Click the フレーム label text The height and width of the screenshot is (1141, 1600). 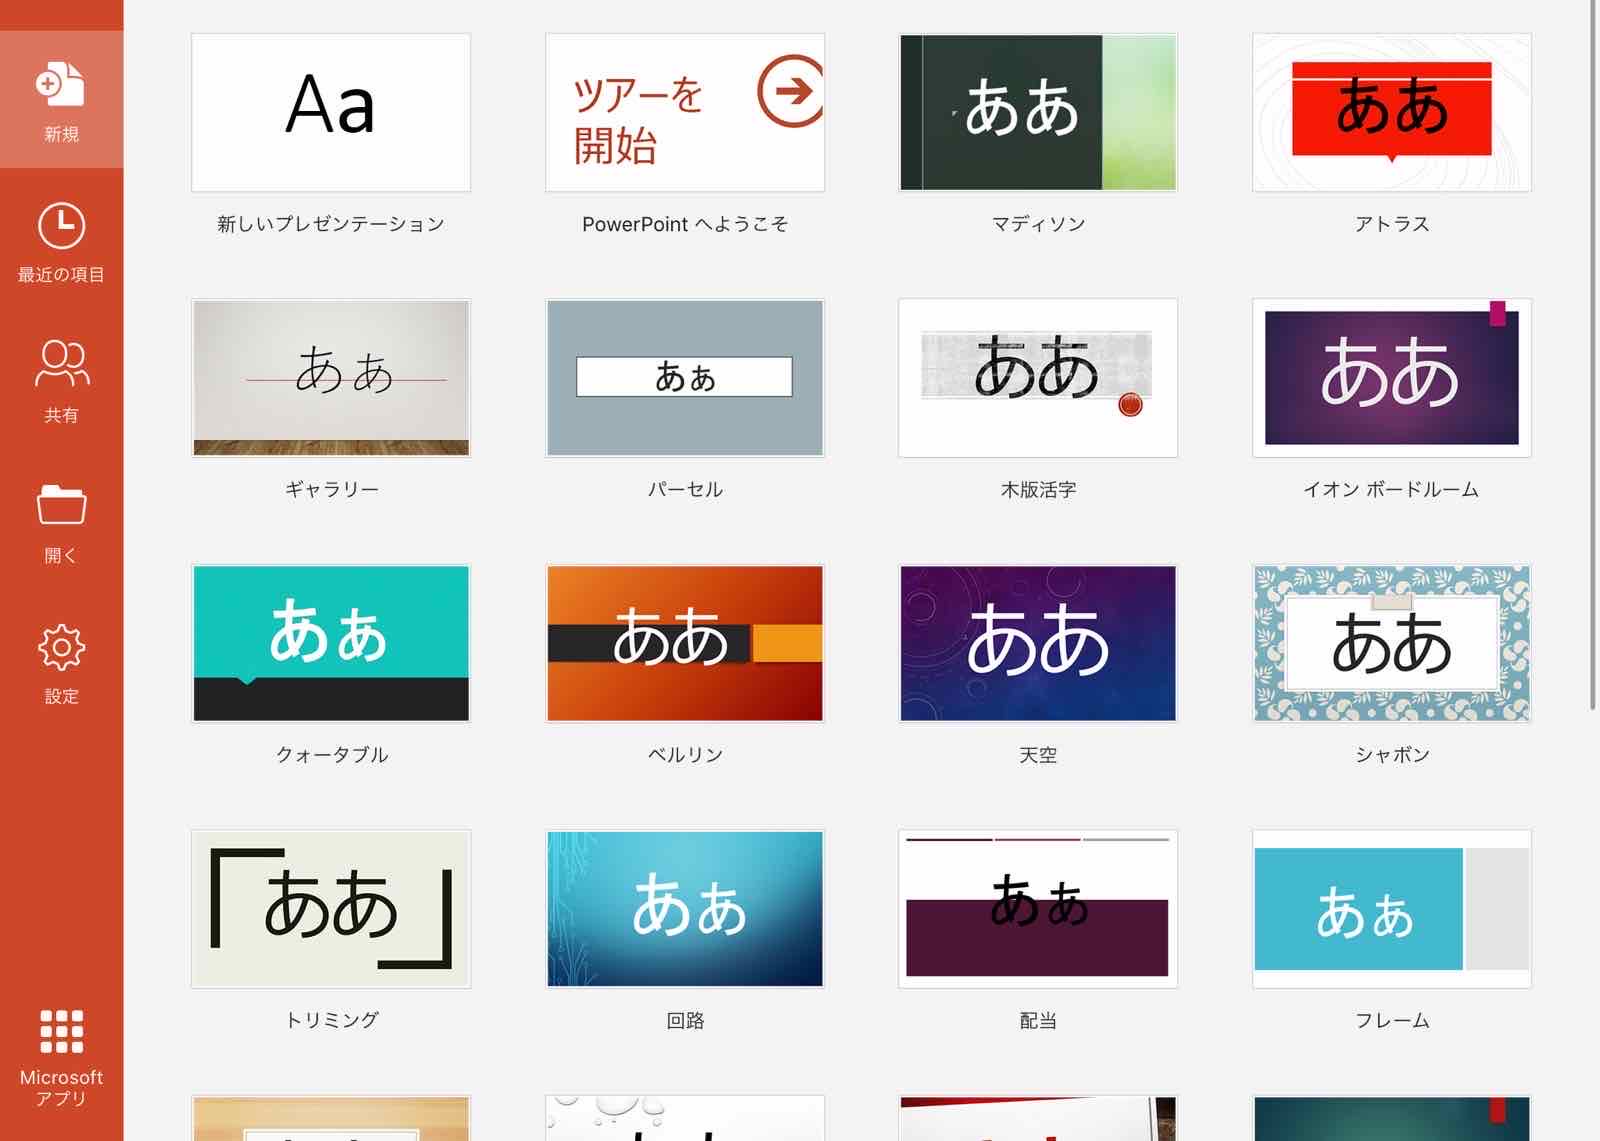[1392, 1020]
